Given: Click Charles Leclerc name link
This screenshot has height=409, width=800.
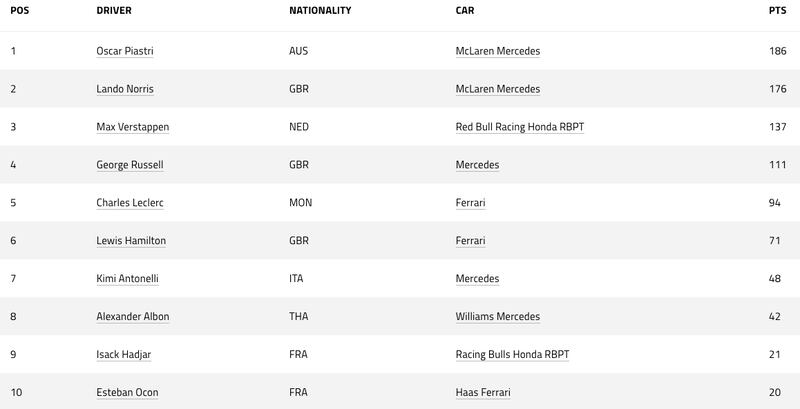Looking at the screenshot, I should click(130, 202).
